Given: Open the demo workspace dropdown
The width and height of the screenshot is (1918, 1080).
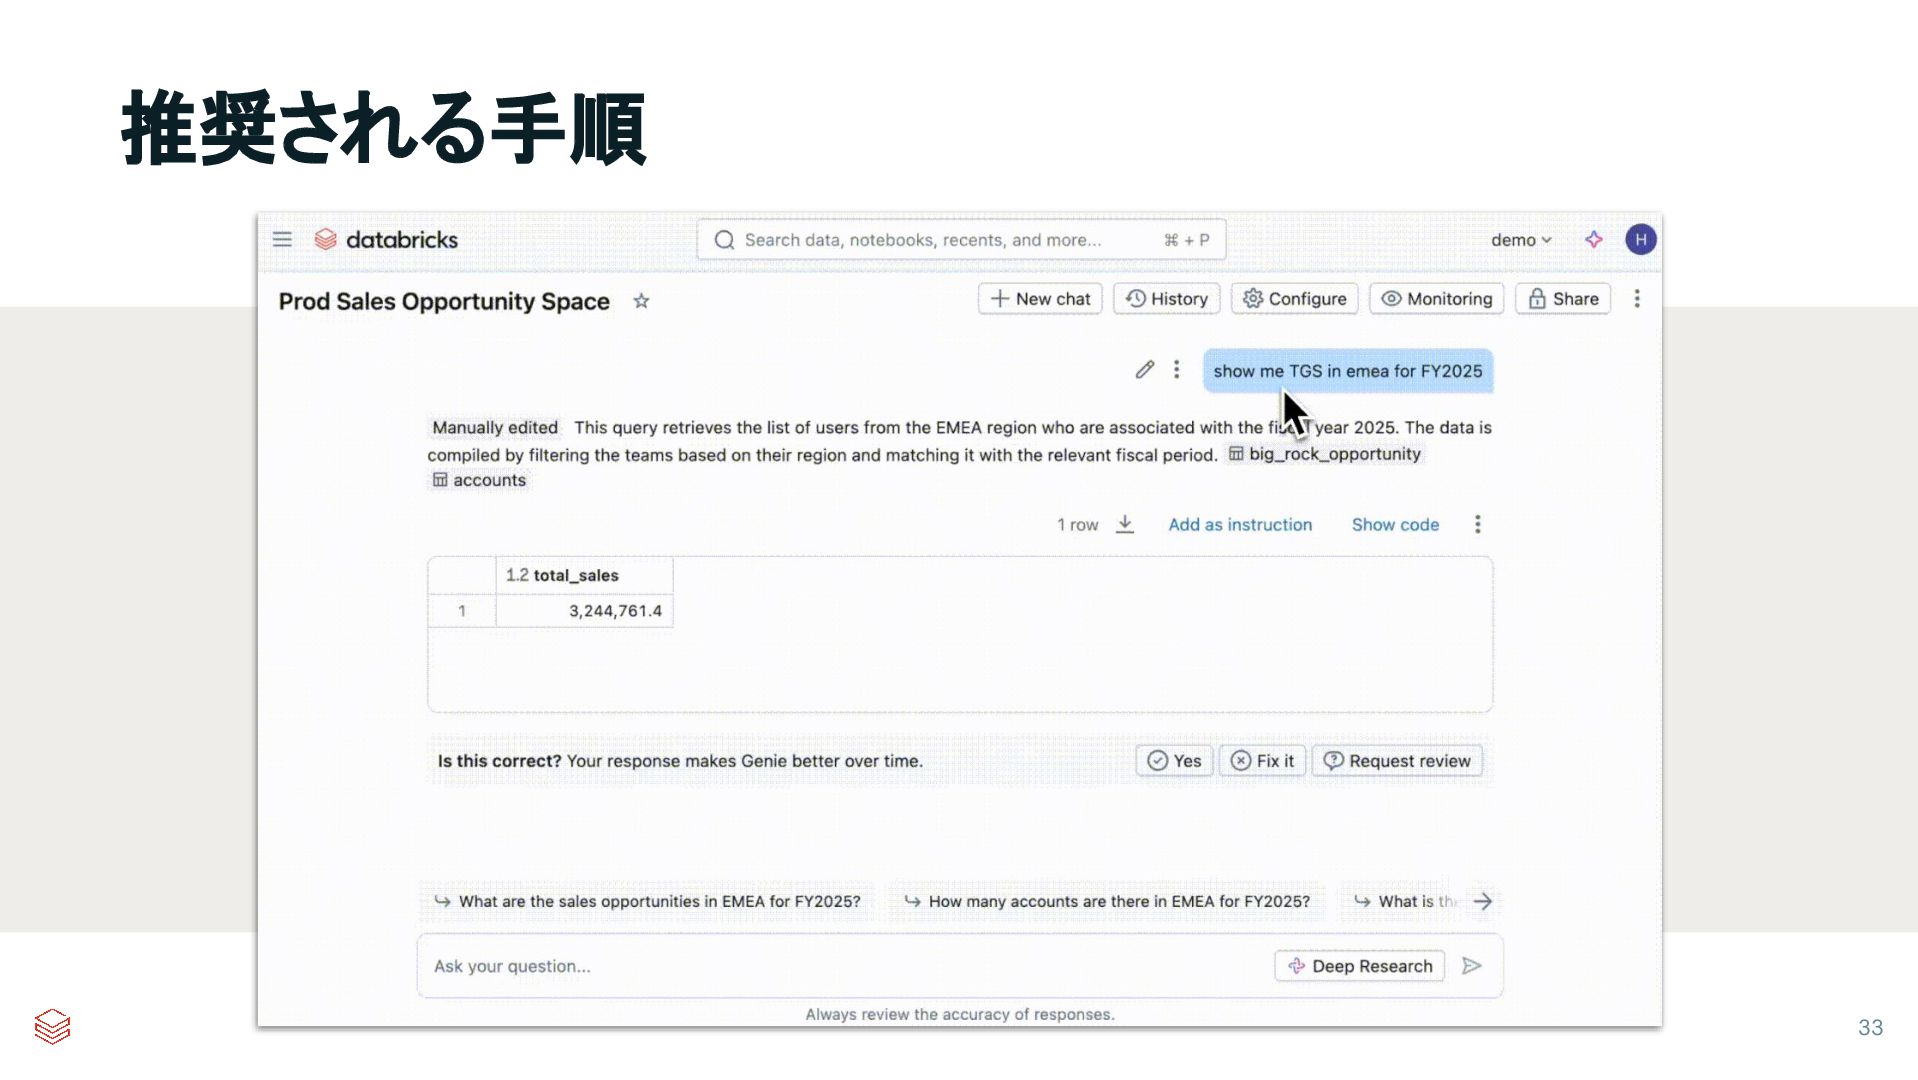Looking at the screenshot, I should point(1521,240).
